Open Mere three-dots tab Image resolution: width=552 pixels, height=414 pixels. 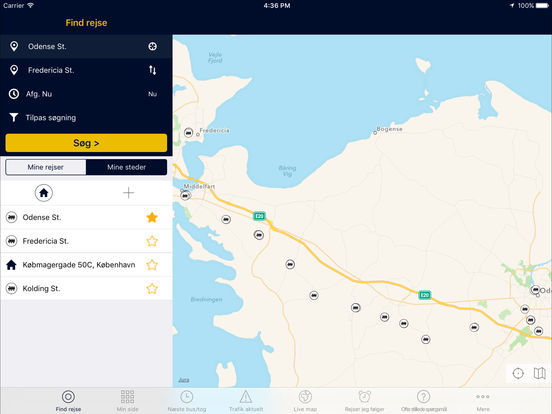(x=483, y=401)
